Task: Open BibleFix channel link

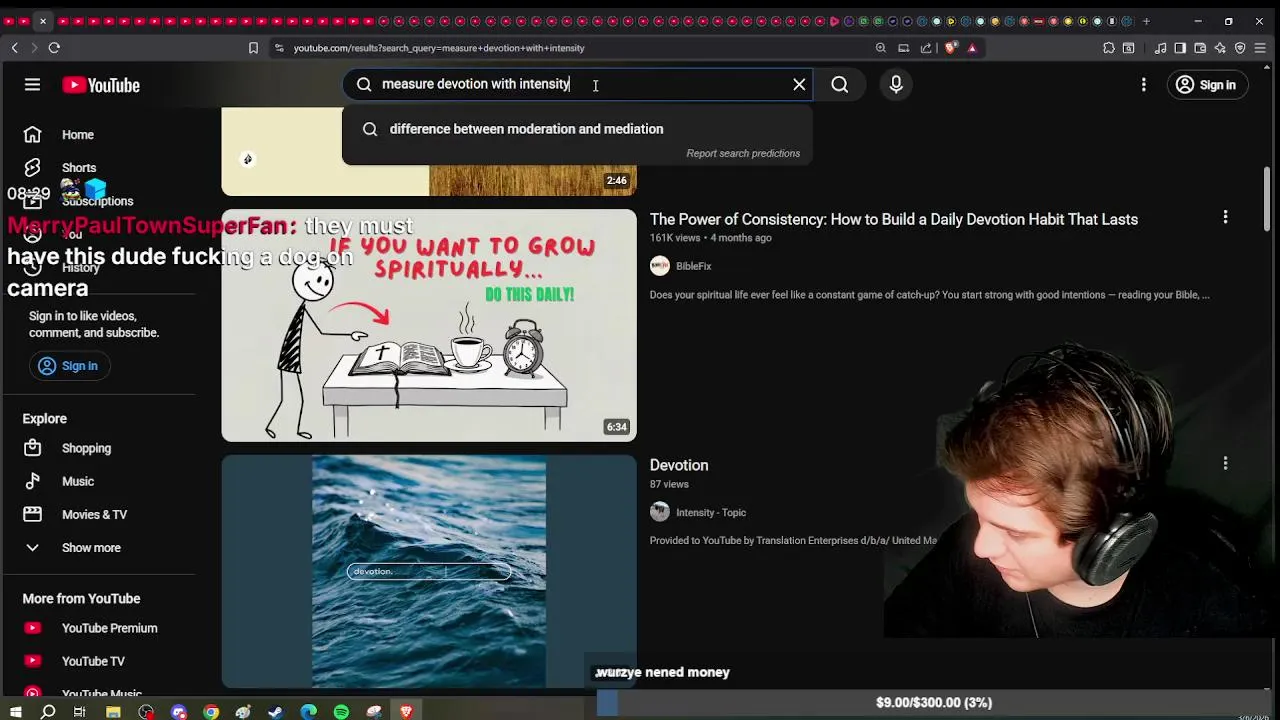Action: coord(693,266)
